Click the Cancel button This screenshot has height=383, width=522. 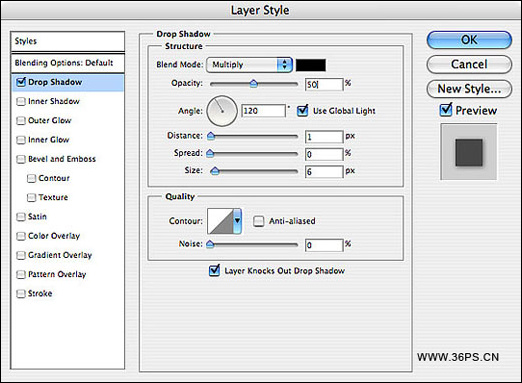point(469,64)
